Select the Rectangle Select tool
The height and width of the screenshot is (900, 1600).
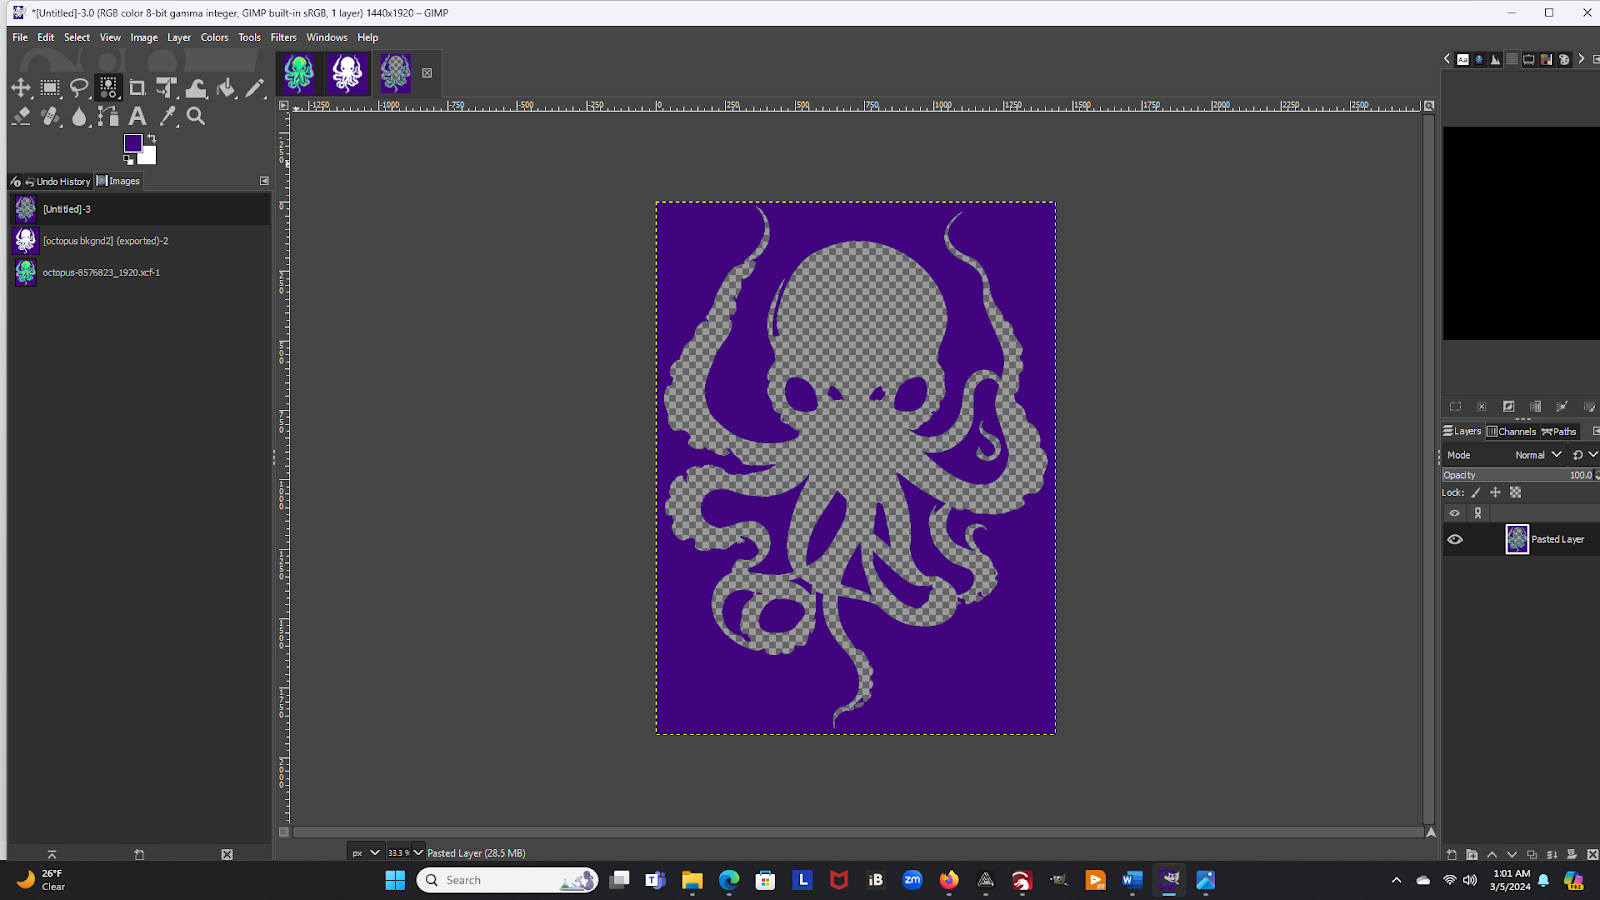50,88
